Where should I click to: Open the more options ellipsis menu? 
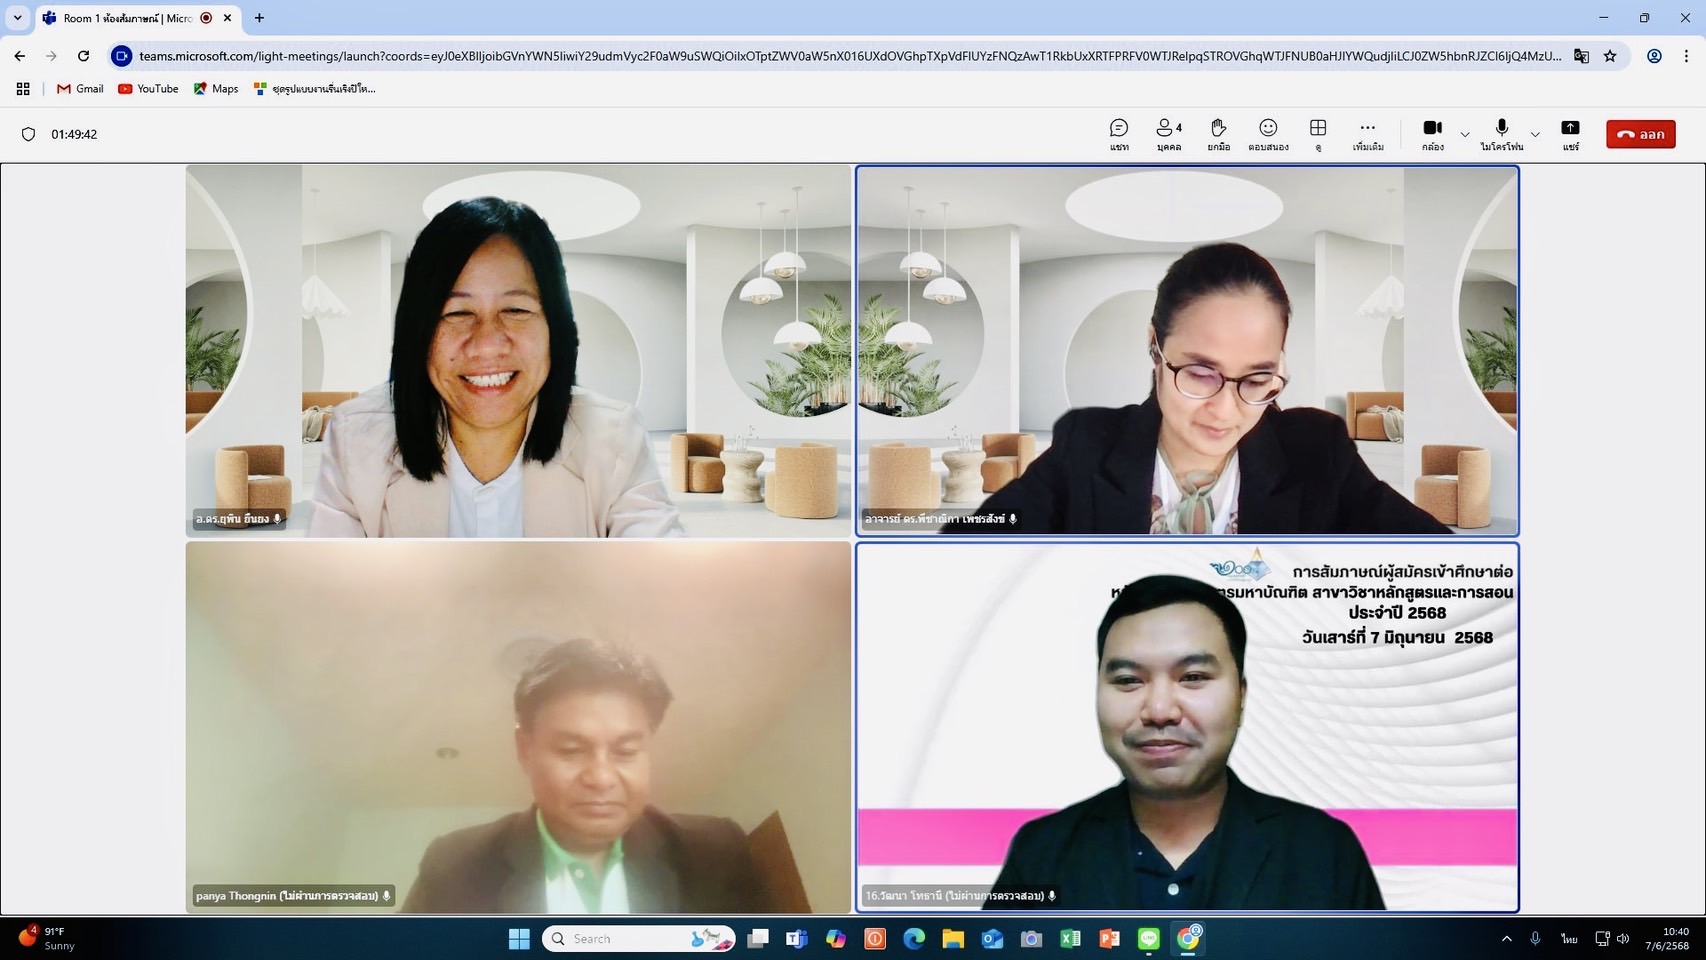1367,134
